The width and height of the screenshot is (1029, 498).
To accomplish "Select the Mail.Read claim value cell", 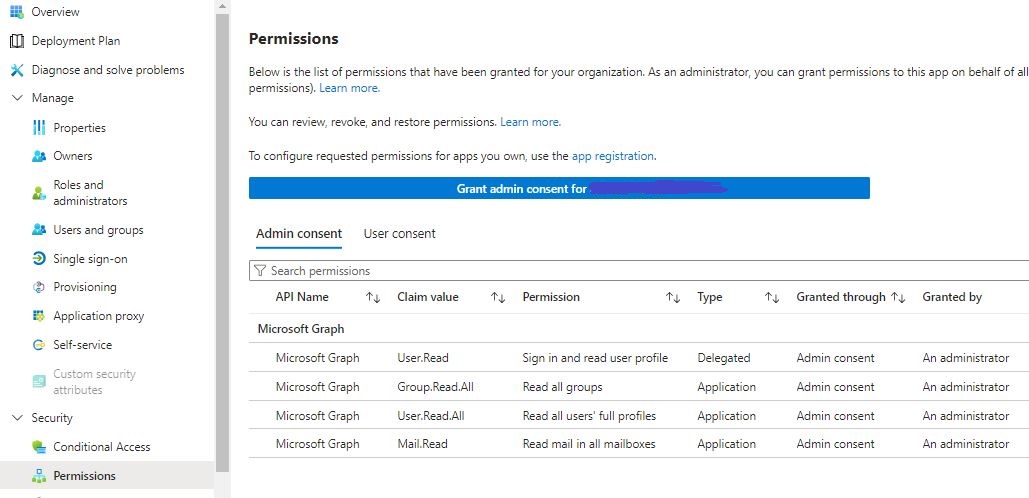I will click(422, 444).
